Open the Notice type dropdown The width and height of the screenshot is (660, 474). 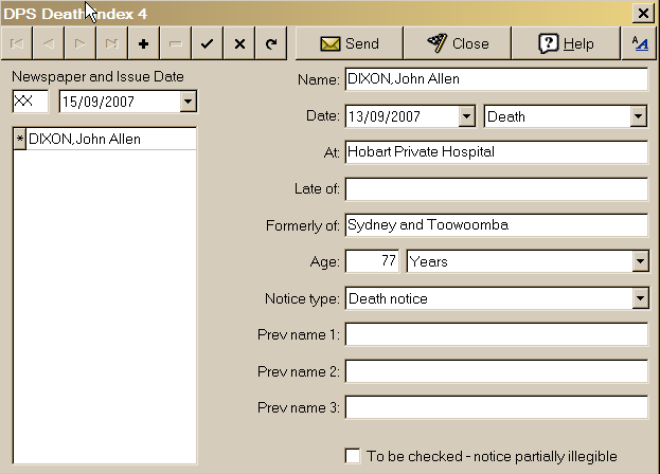(x=639, y=298)
